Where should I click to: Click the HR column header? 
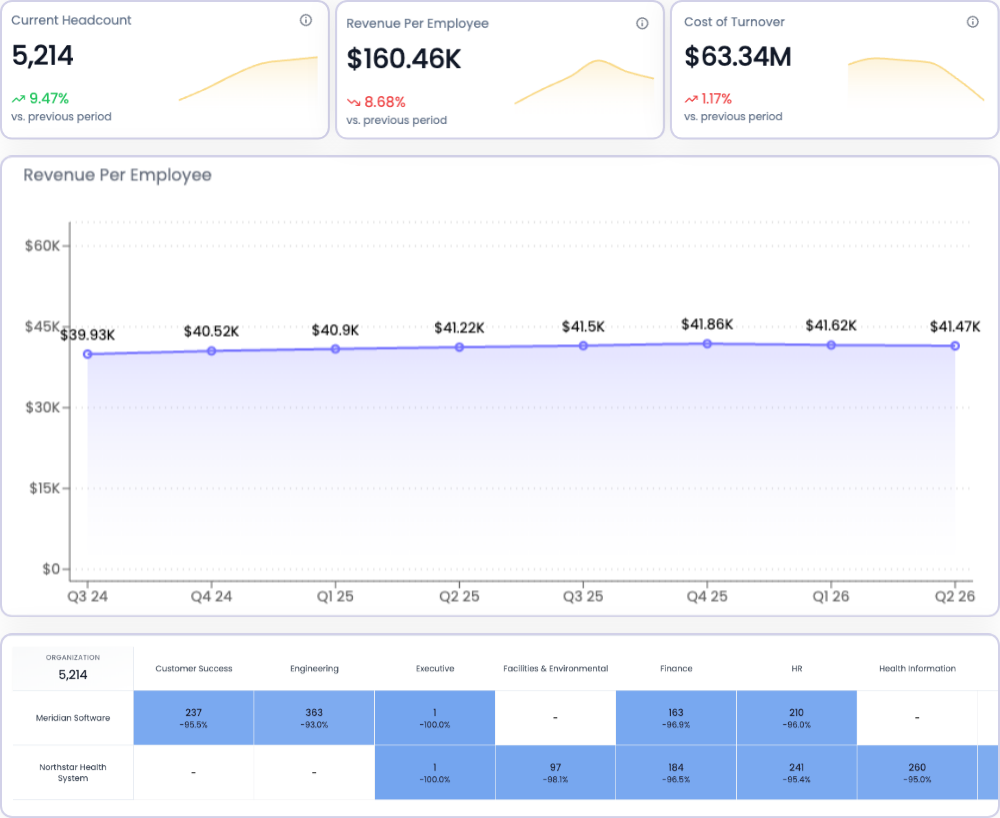(797, 669)
